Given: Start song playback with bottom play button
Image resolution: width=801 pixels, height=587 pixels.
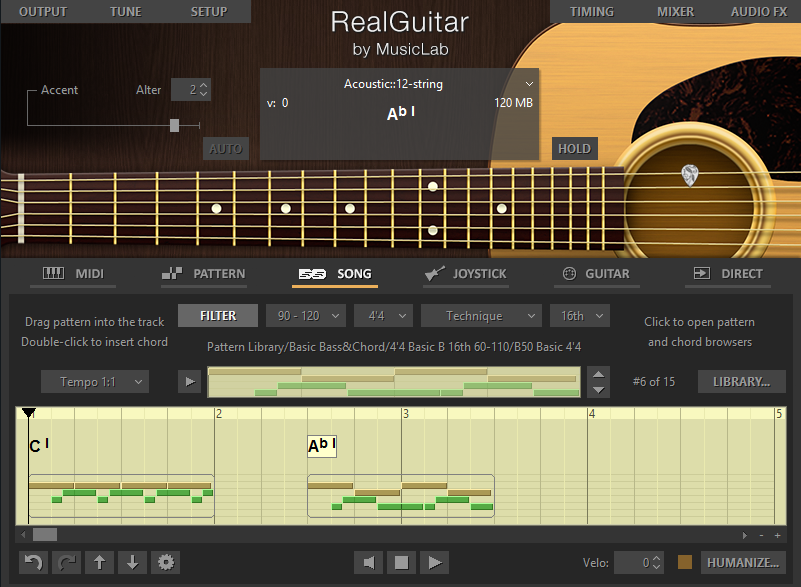Looking at the screenshot, I should click(x=433, y=562).
